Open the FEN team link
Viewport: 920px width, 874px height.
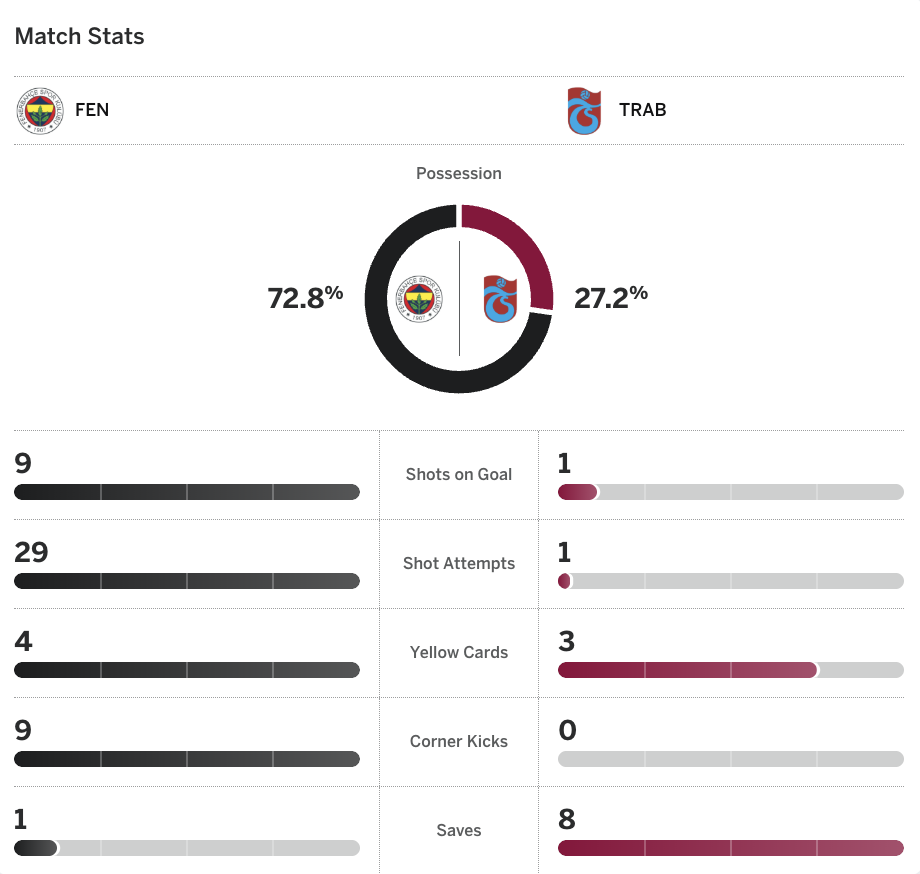(x=92, y=110)
